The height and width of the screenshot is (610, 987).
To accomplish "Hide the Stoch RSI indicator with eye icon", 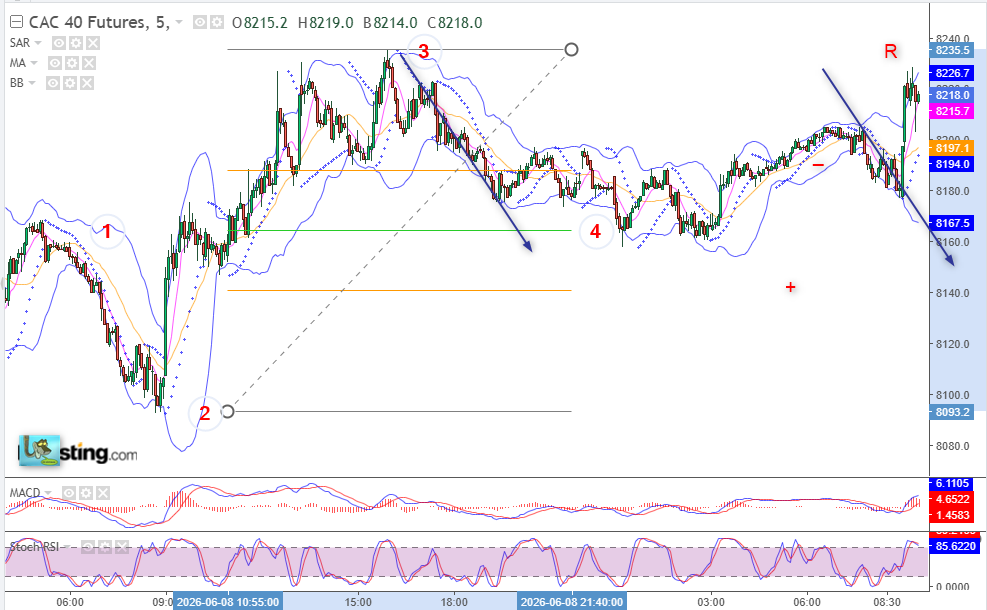I will (x=88, y=547).
